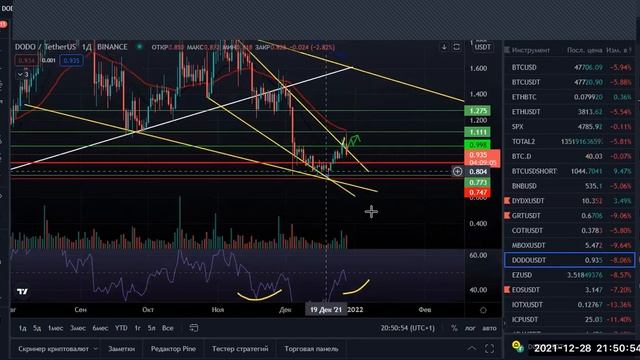Click the watchlist icon left of Инструмент header
This screenshot has width=640, height=360.
[x=507, y=50]
